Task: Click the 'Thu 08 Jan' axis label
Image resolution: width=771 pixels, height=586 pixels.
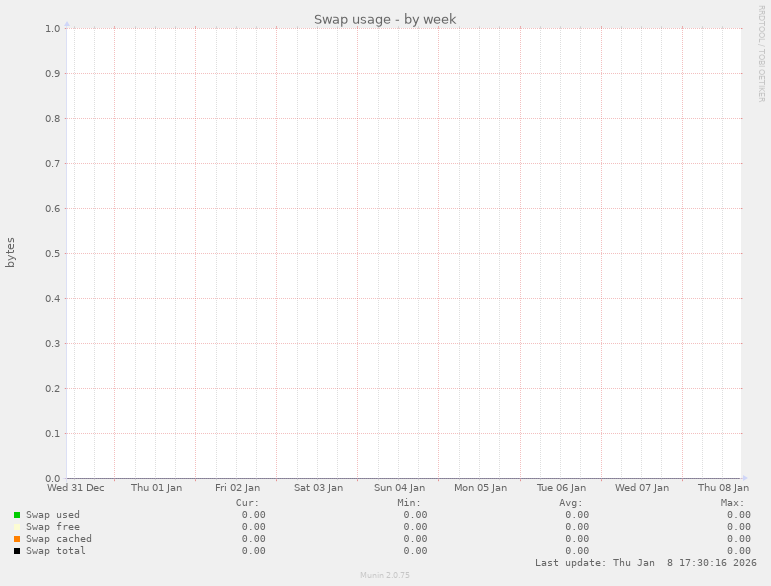Action: click(723, 488)
